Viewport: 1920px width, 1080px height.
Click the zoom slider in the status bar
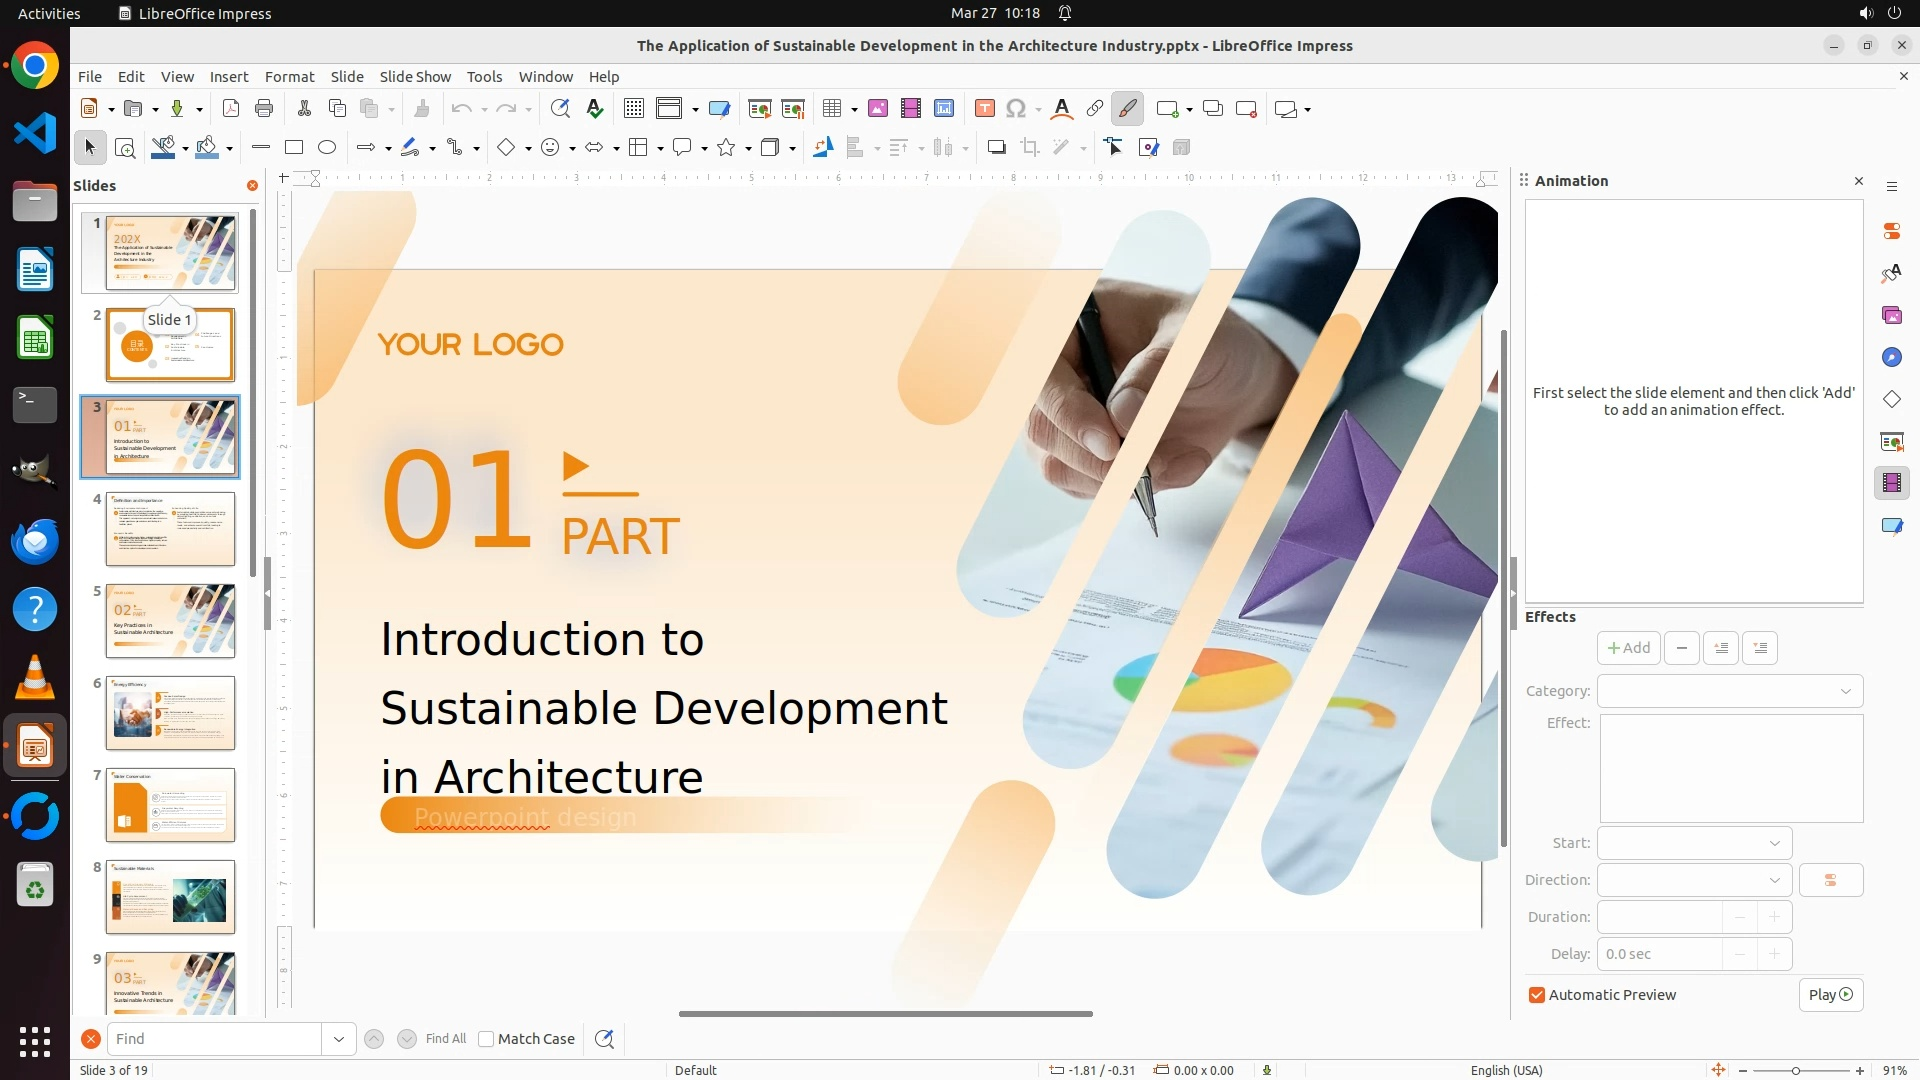pyautogui.click(x=1796, y=1070)
